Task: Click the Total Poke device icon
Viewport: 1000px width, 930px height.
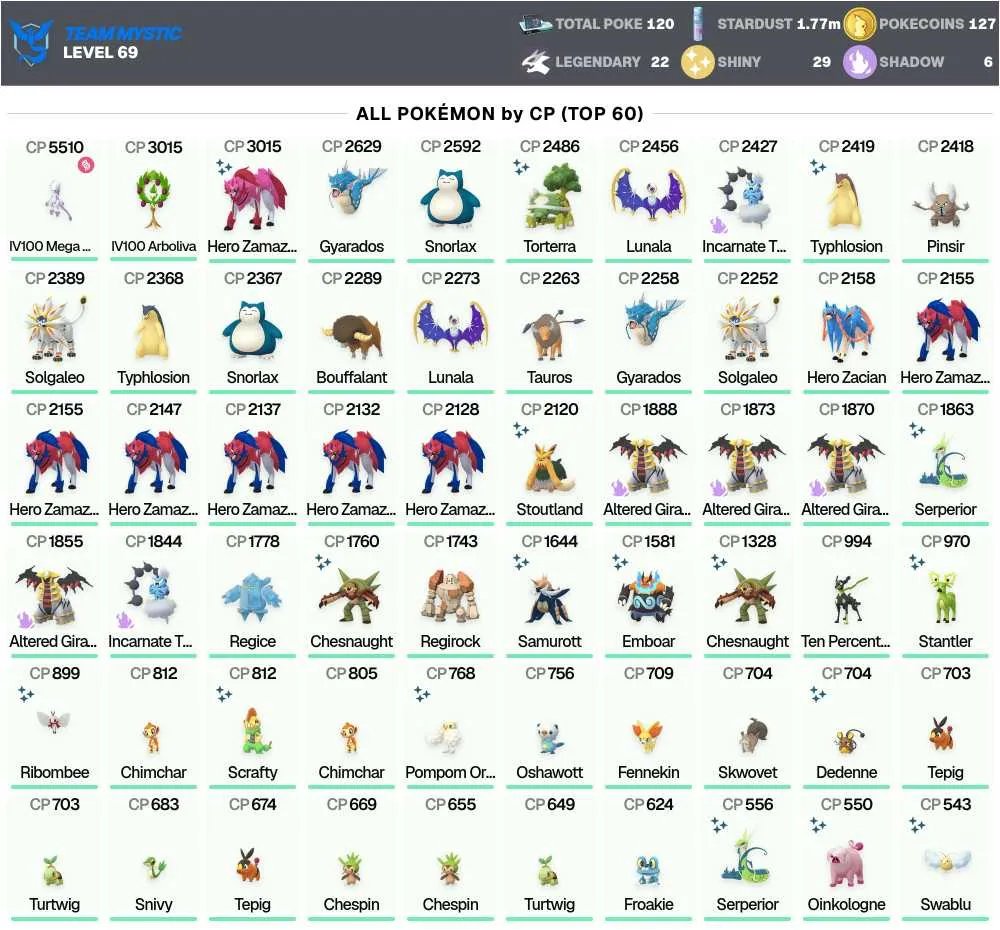Action: pos(534,24)
